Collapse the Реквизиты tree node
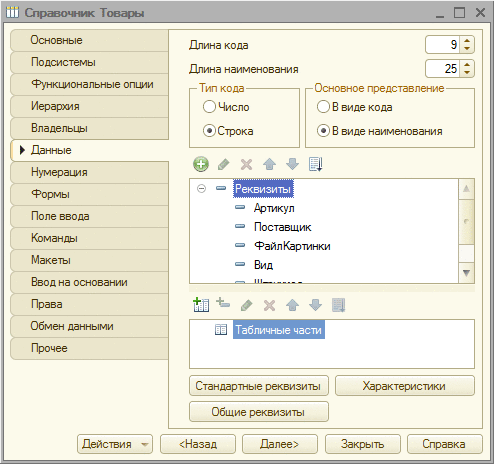This screenshot has height=464, width=494. click(x=201, y=189)
